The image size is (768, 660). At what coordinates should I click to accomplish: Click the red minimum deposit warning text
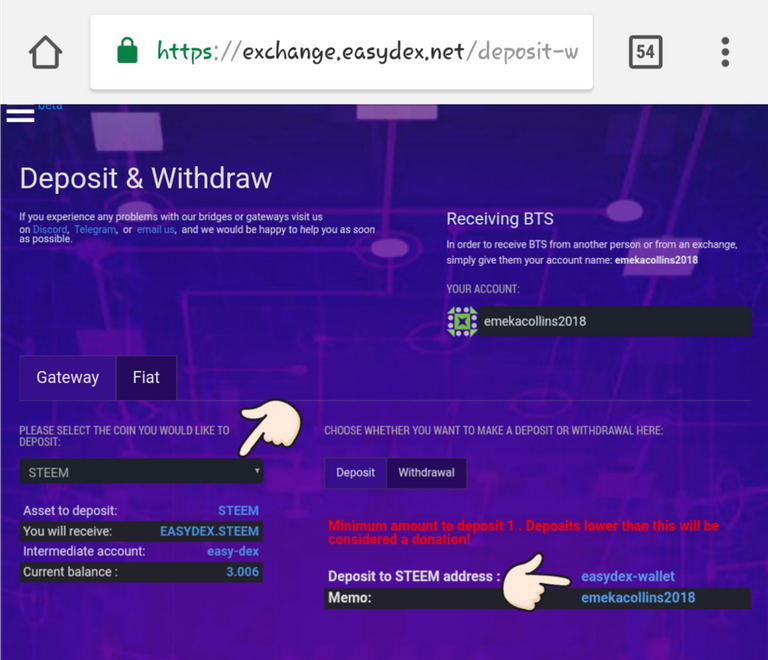coord(523,532)
